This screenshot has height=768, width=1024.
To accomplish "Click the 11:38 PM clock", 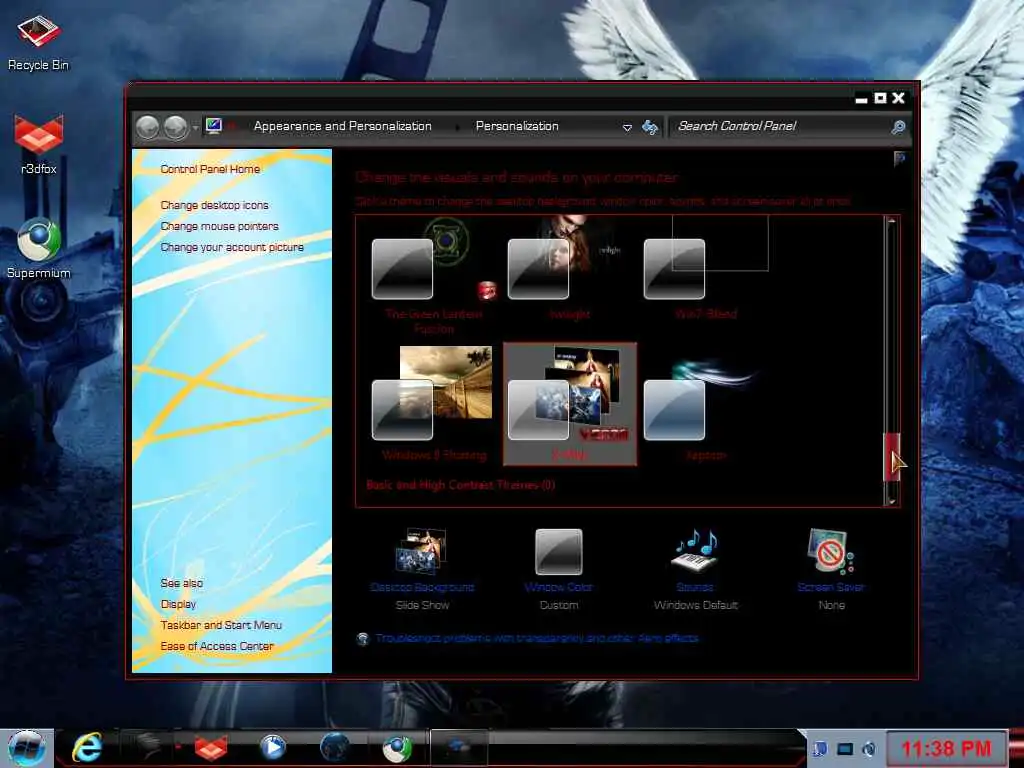I will pyautogui.click(x=946, y=748).
